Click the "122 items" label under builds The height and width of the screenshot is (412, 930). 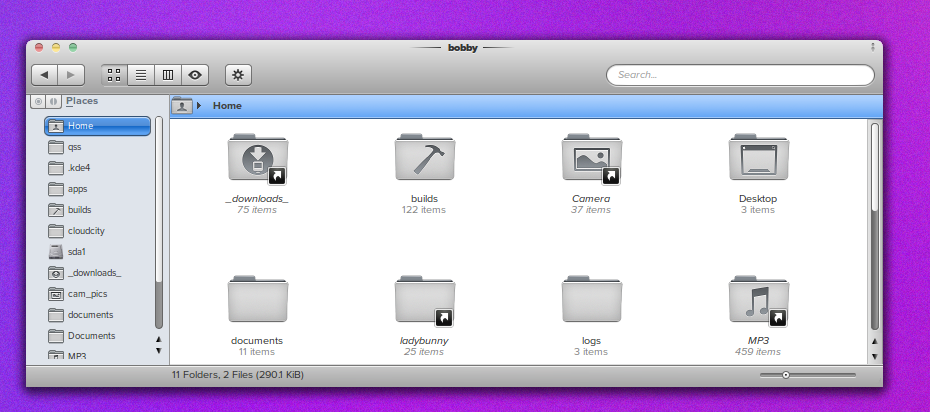(423, 210)
